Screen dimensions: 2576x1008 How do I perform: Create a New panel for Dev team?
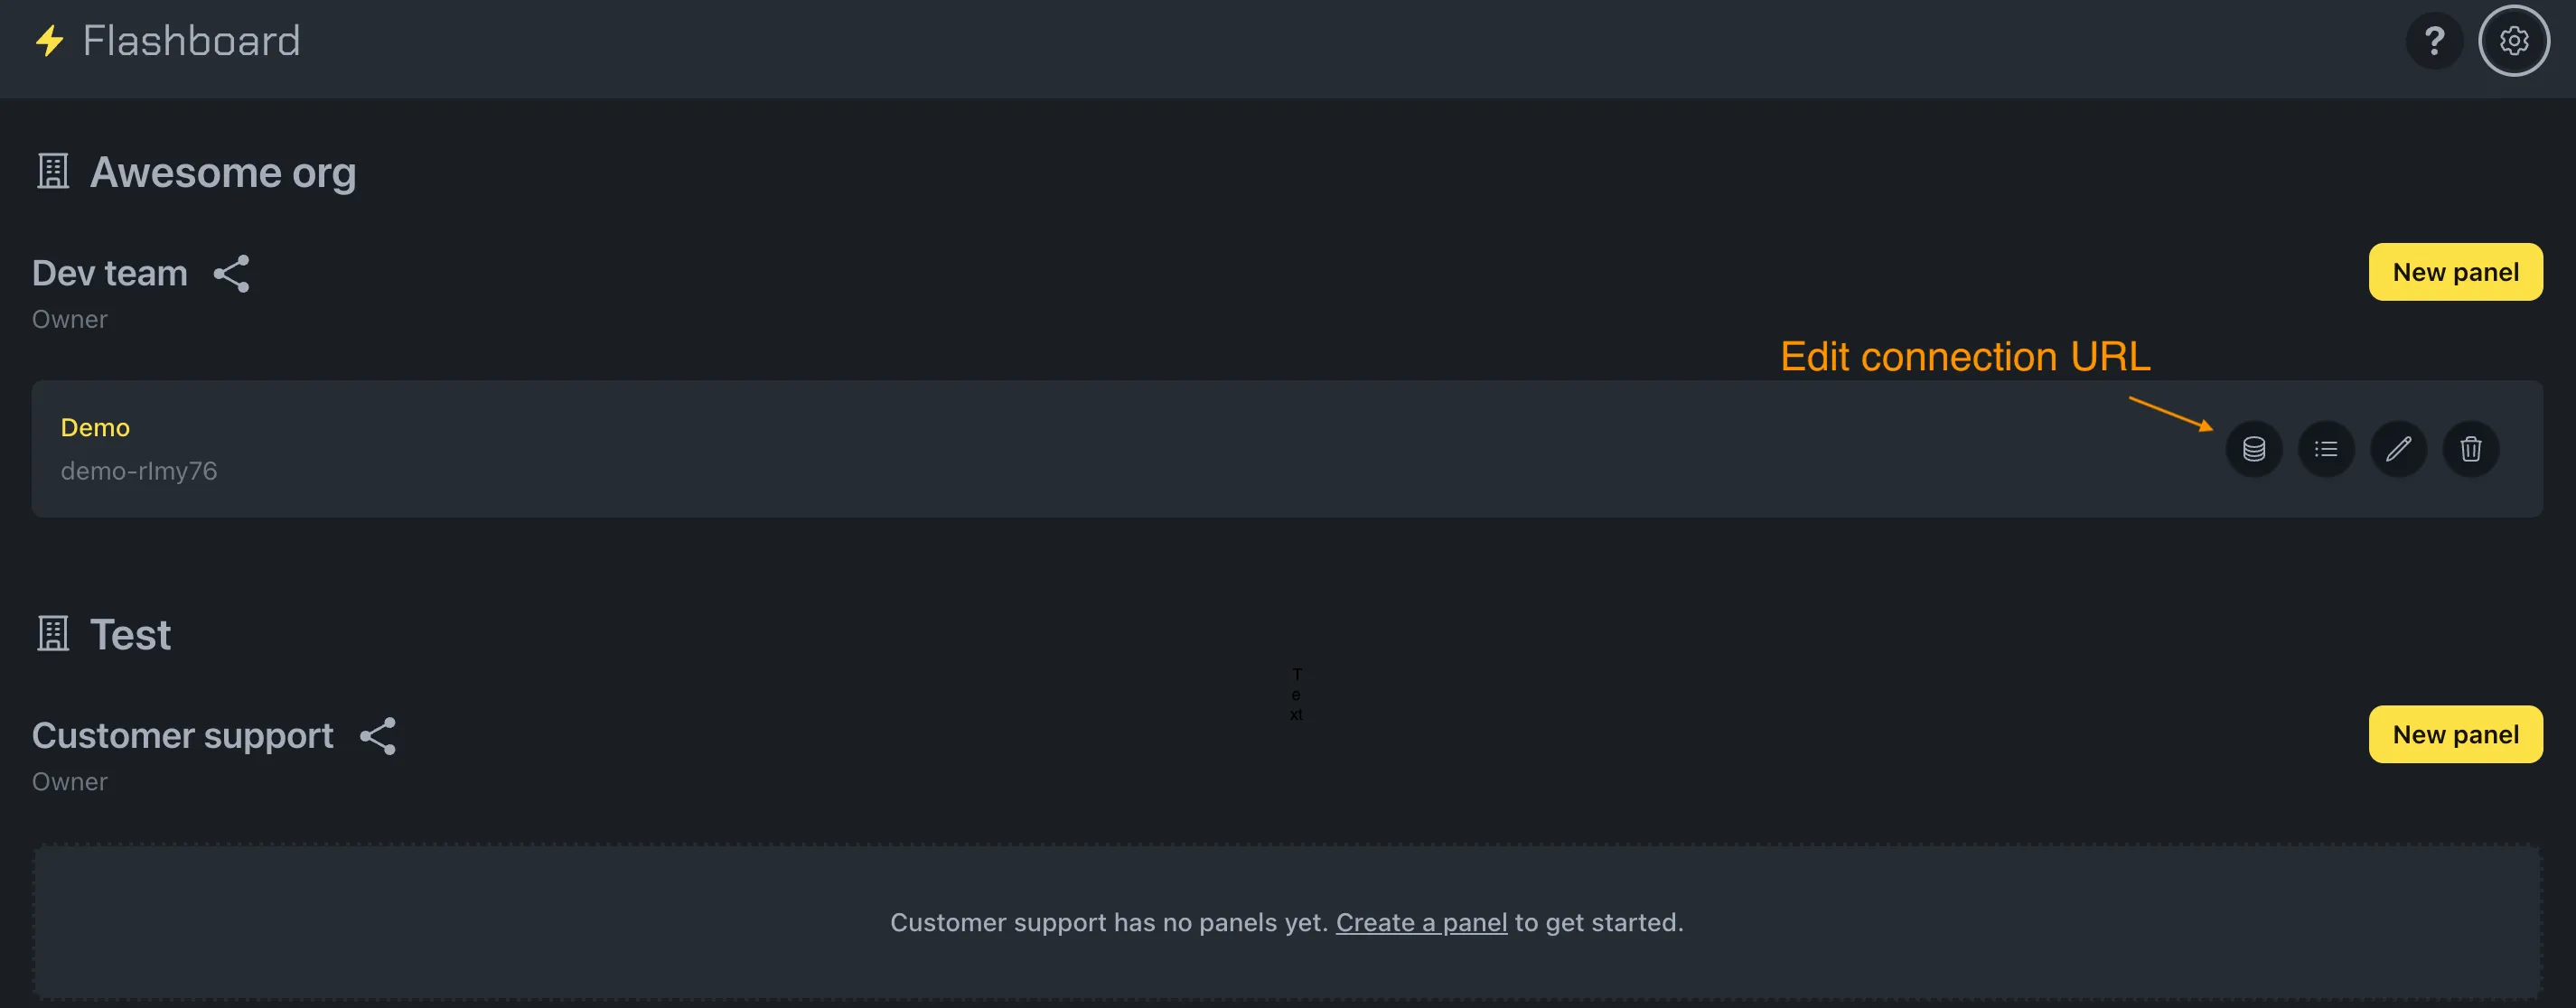2456,271
